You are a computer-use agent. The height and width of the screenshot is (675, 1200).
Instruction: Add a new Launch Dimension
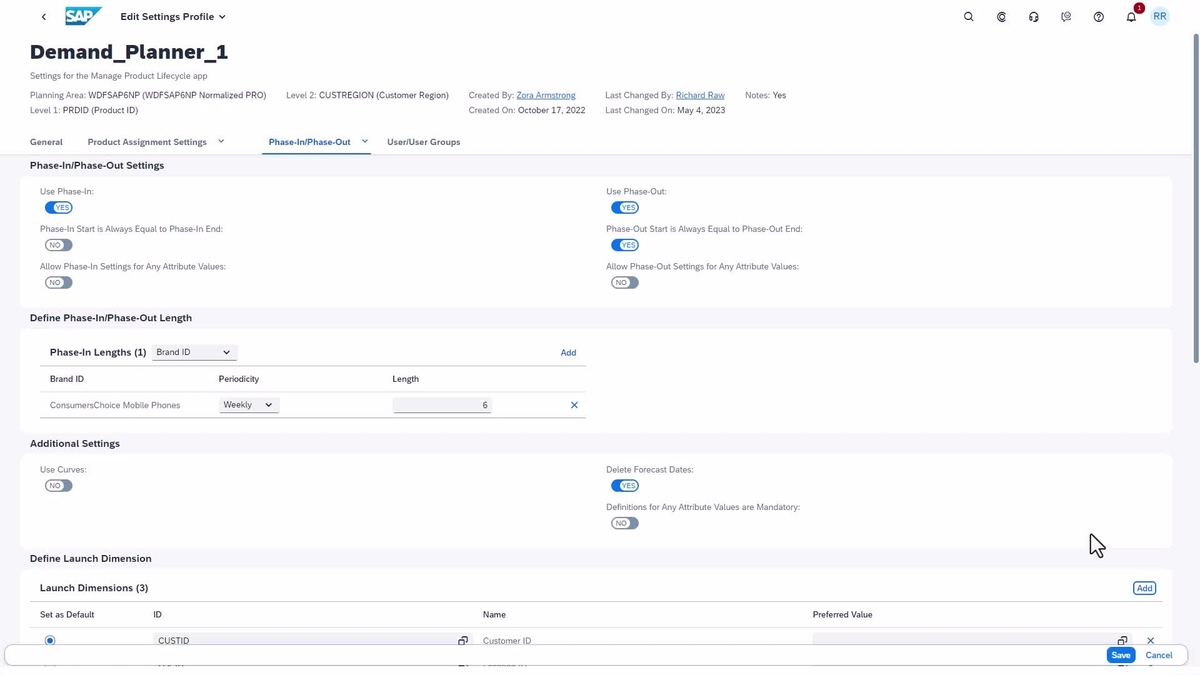[1144, 588]
